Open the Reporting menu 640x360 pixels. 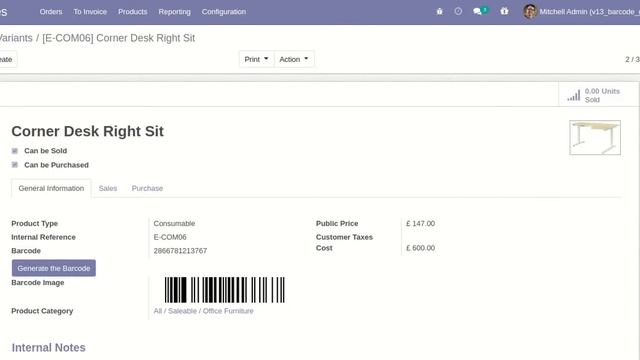tap(175, 12)
